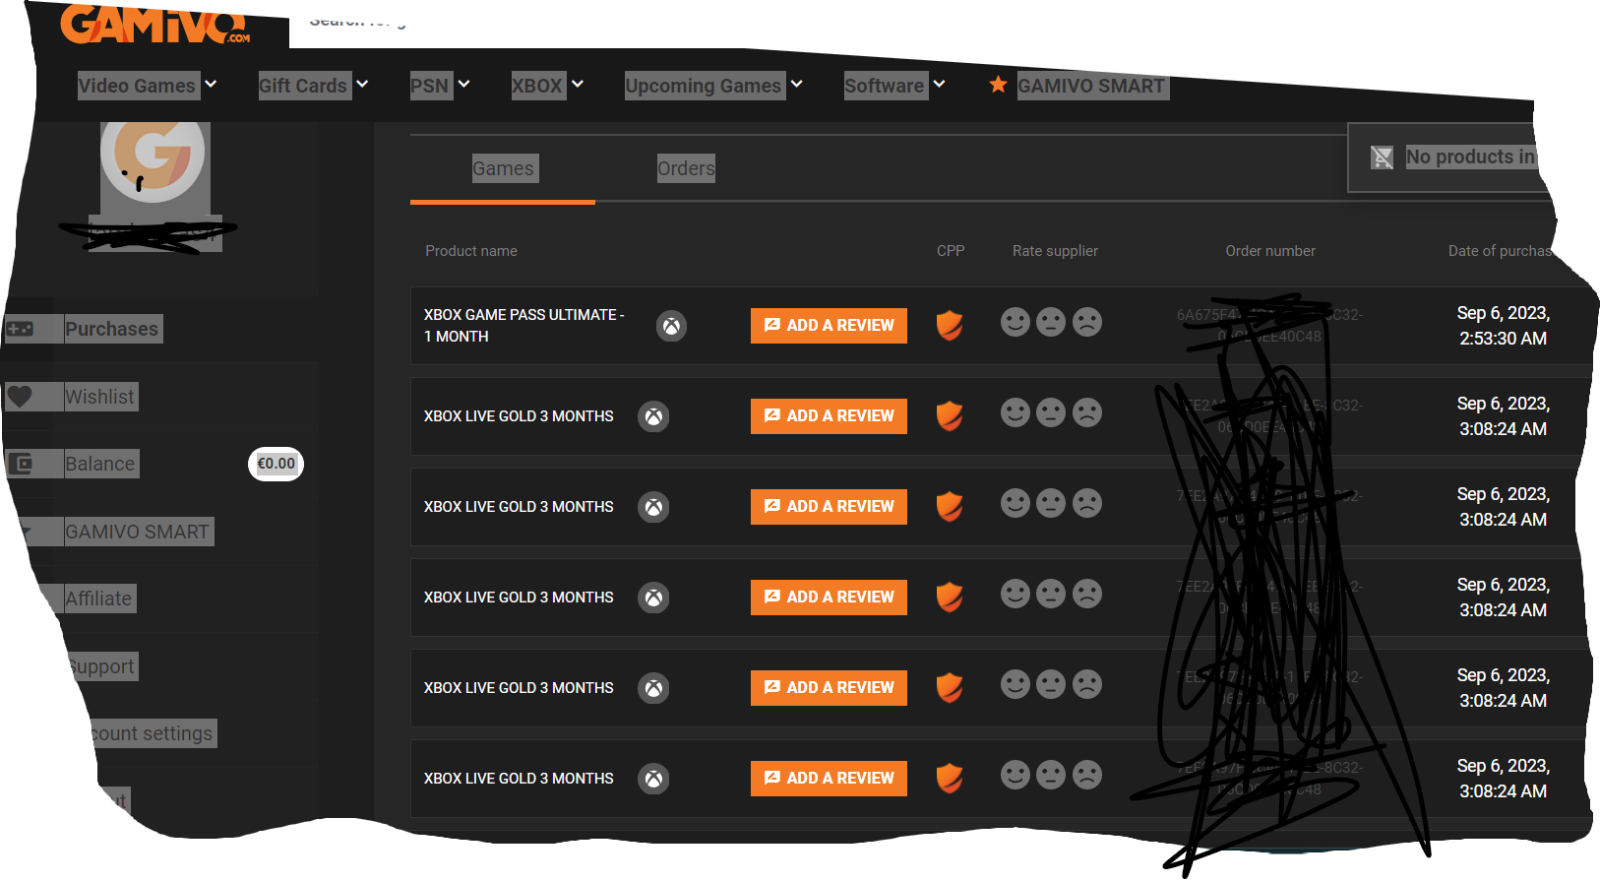This screenshot has width=1600, height=882.
Task: Click Xbox icon in first Live Gold row
Action: point(653,416)
